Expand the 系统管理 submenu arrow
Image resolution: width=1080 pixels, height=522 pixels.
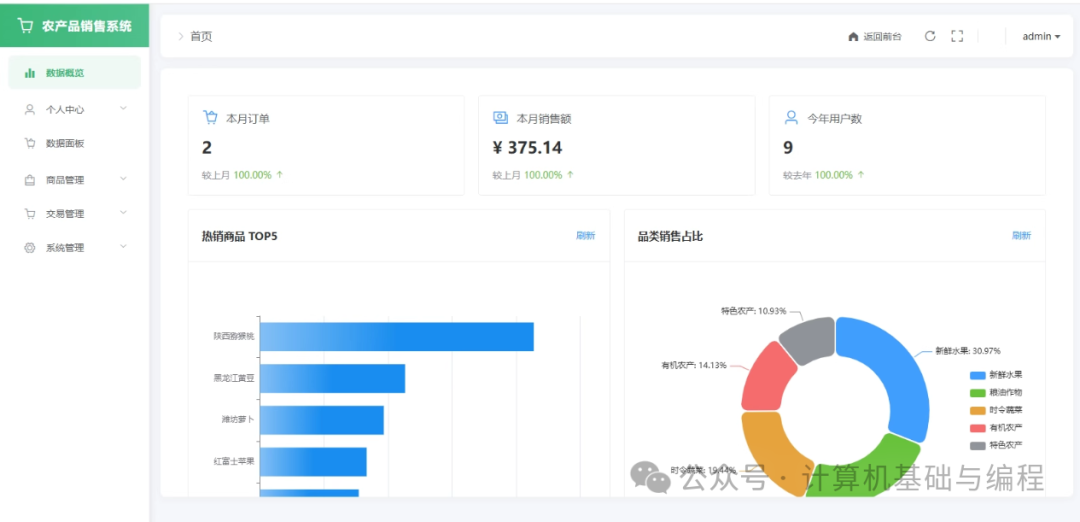123,246
